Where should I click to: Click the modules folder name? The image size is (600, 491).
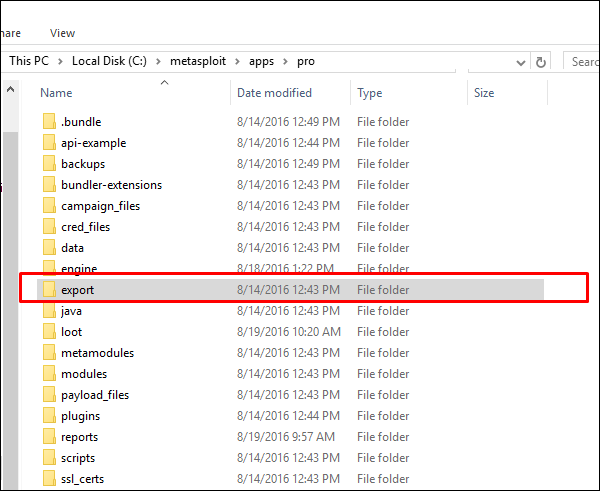point(84,374)
